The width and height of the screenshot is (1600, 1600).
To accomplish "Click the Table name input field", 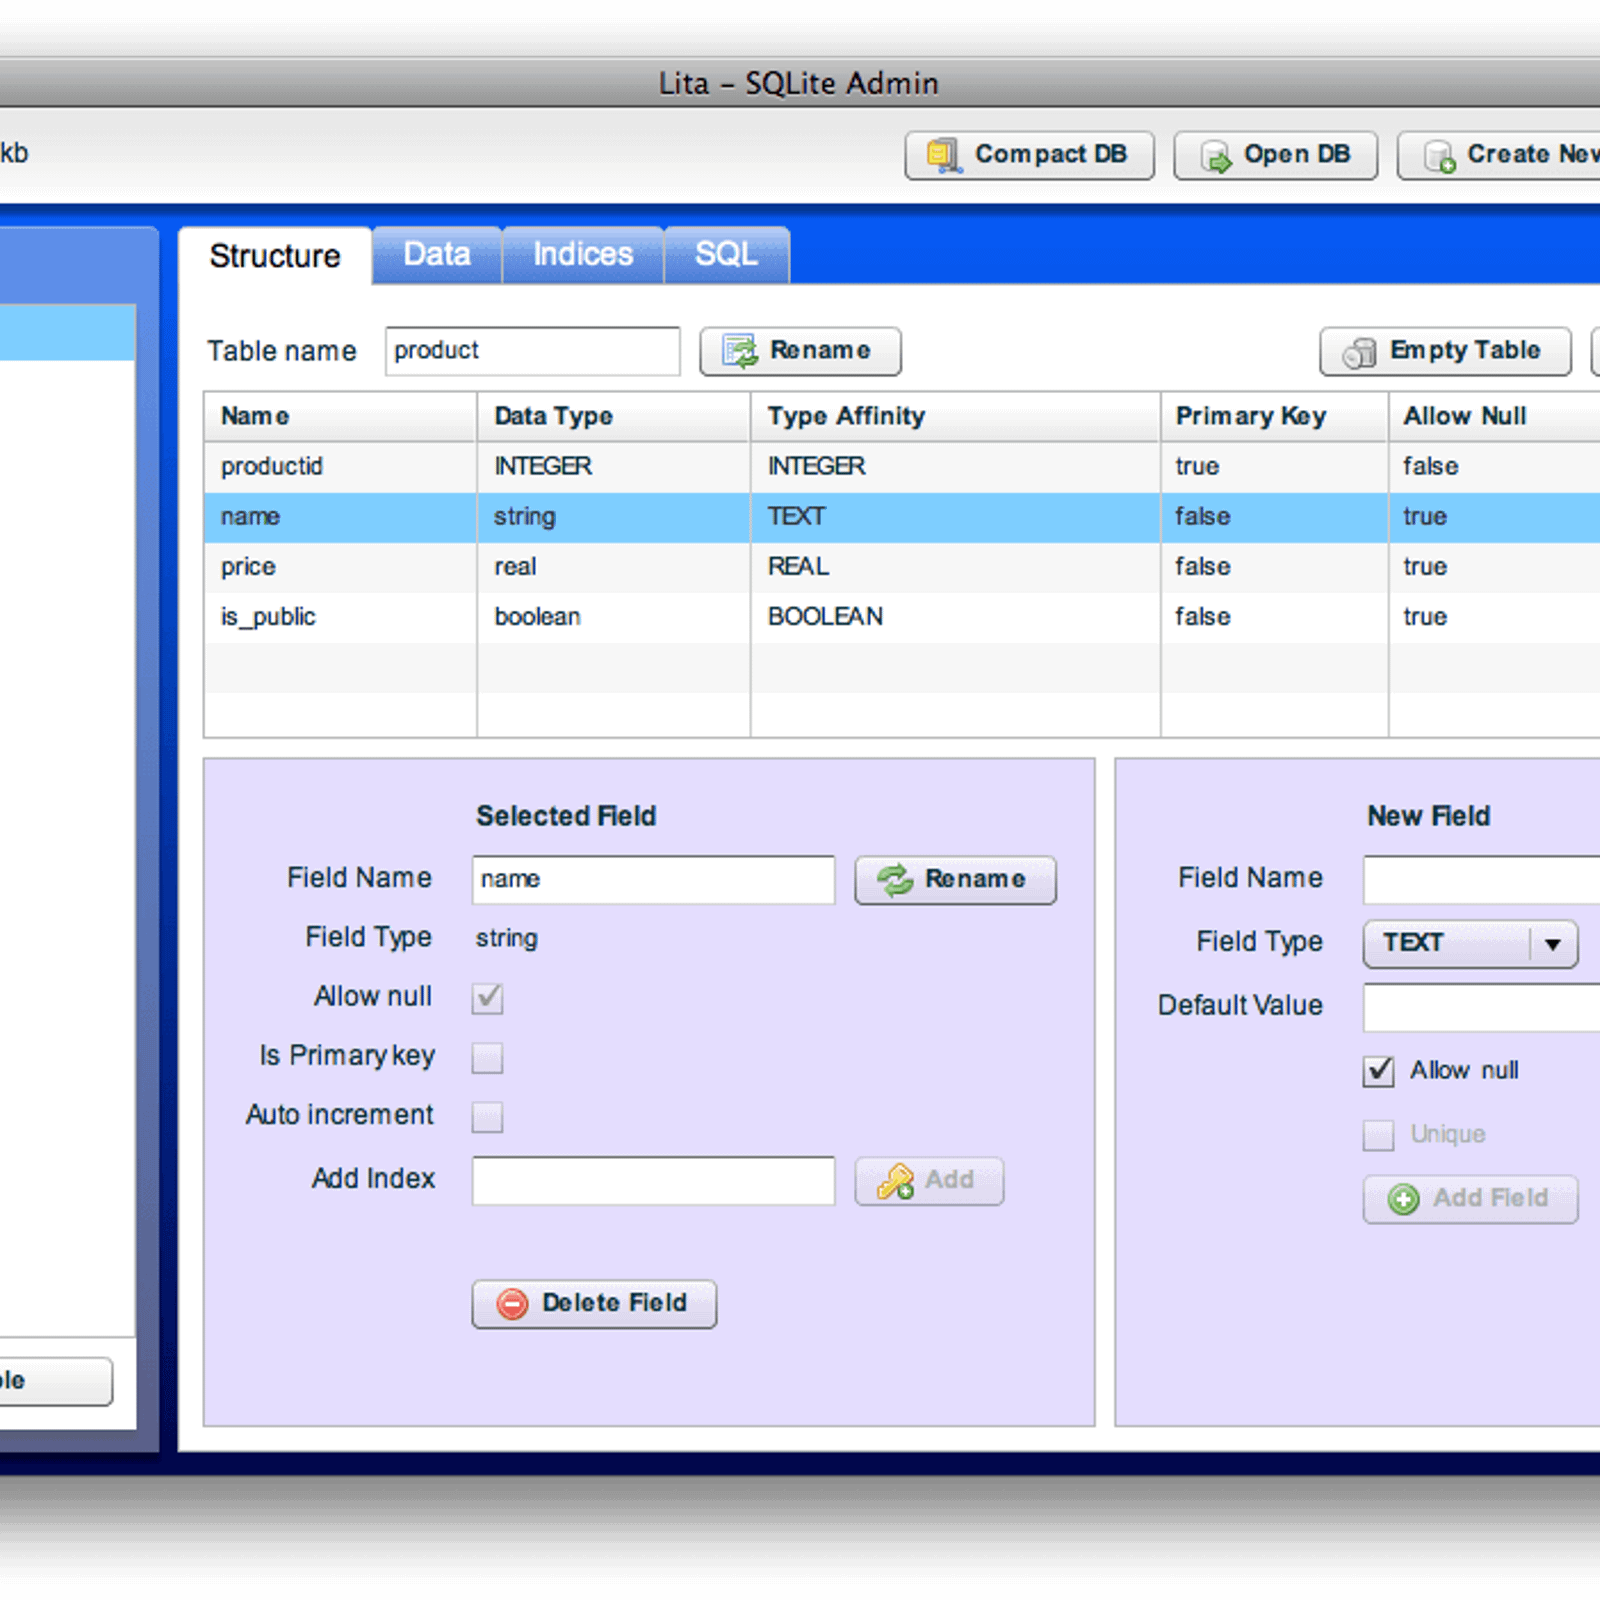I will click(x=532, y=351).
